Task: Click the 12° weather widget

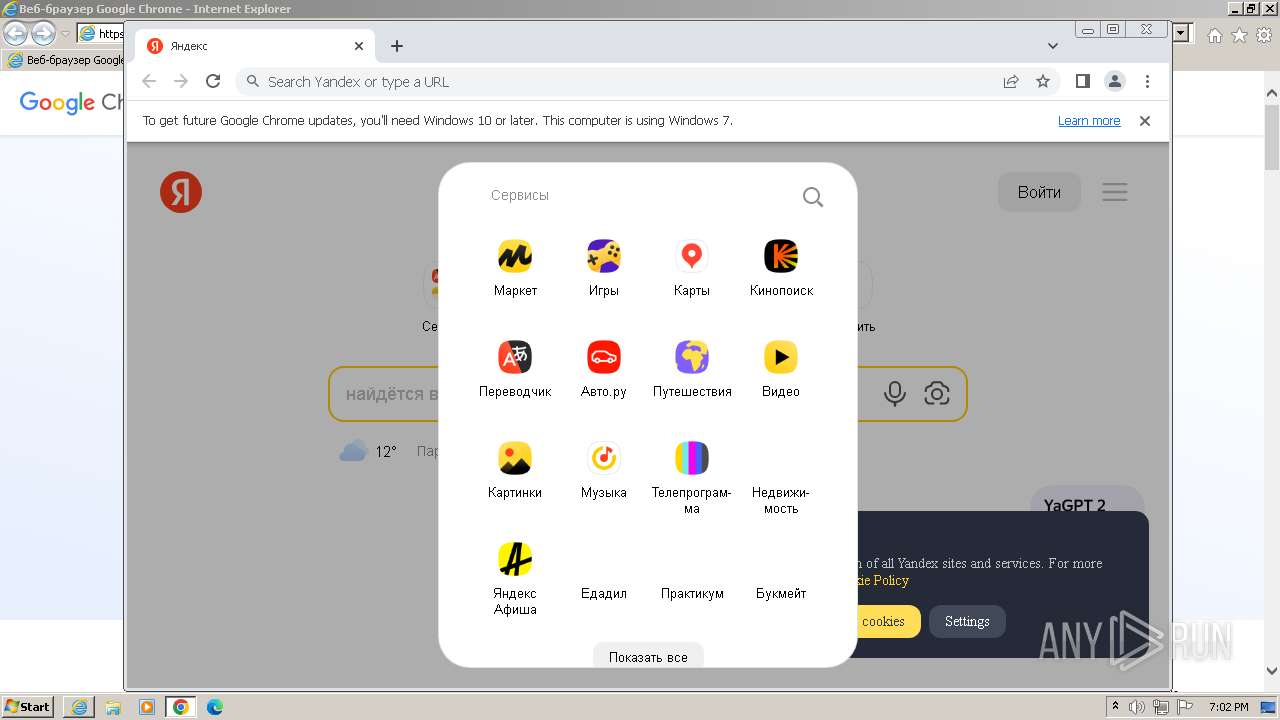Action: pyautogui.click(x=369, y=451)
